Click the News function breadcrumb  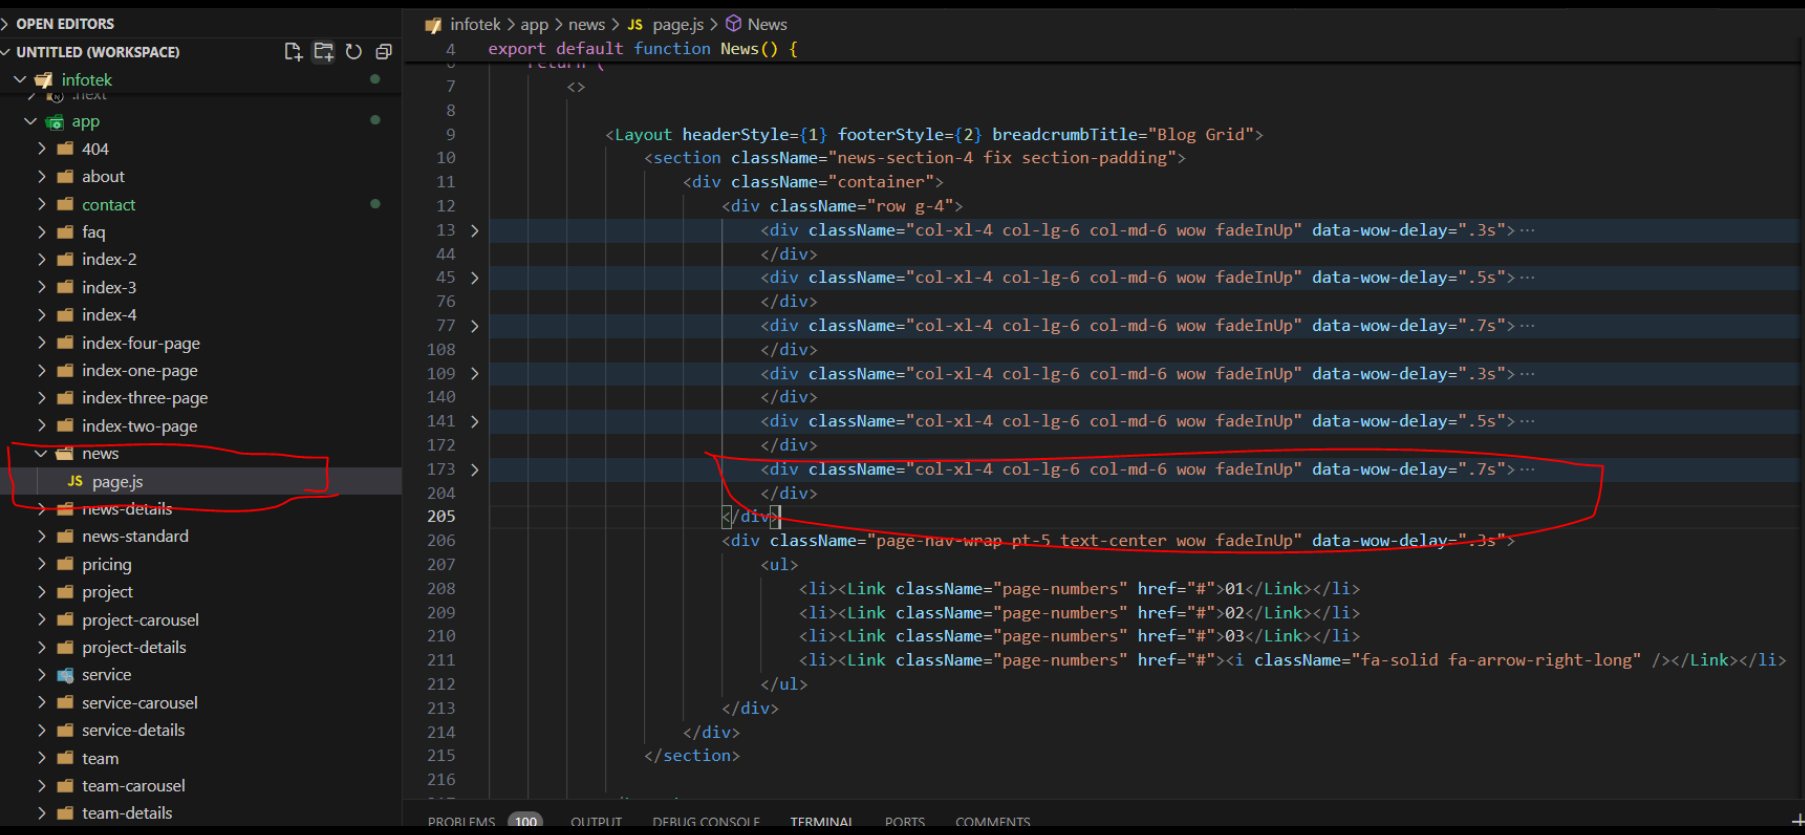(x=767, y=24)
